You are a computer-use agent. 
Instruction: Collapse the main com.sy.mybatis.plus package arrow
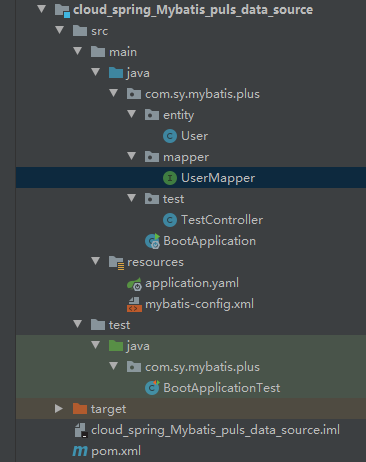113,93
